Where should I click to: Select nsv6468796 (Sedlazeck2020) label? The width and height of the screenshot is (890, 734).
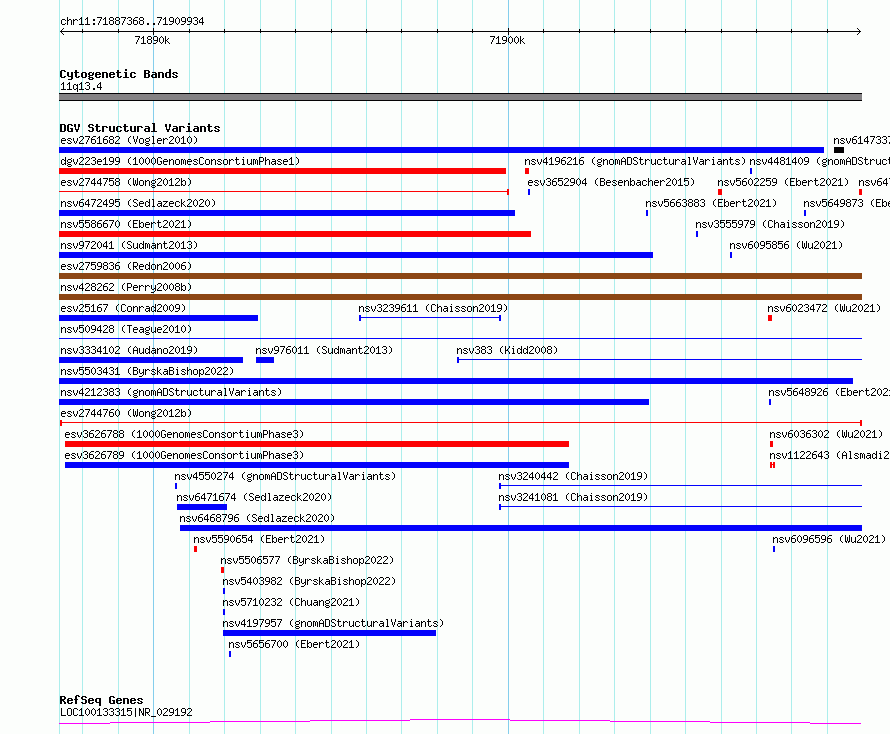pyautogui.click(x=257, y=518)
